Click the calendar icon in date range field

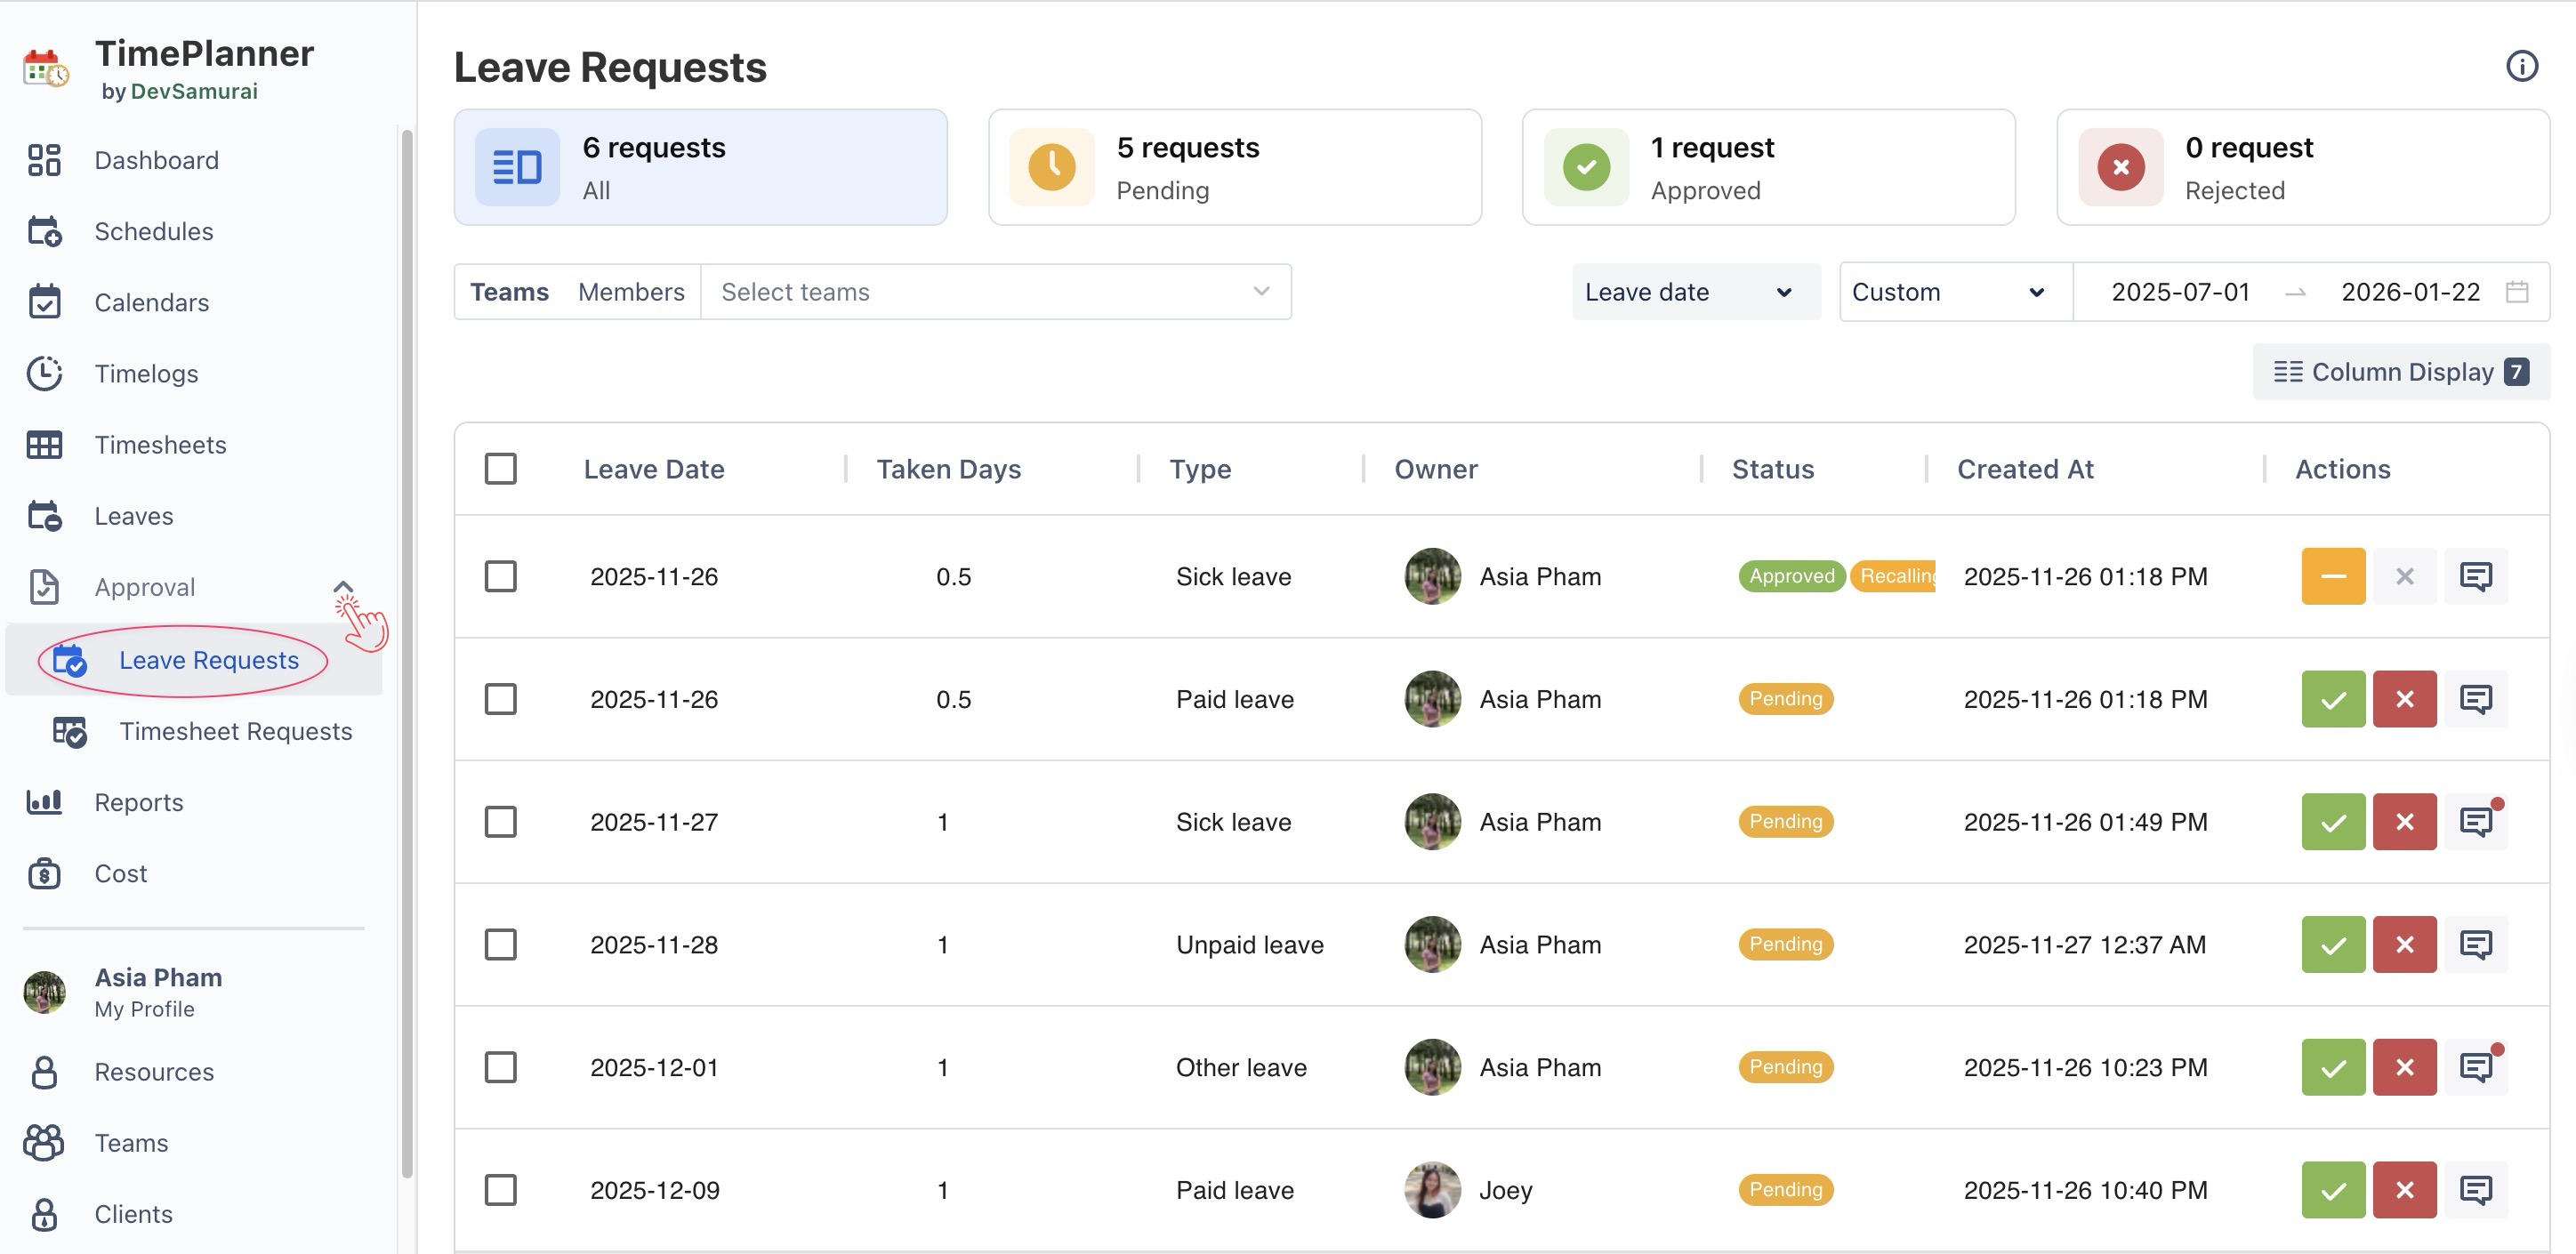[x=2516, y=292]
